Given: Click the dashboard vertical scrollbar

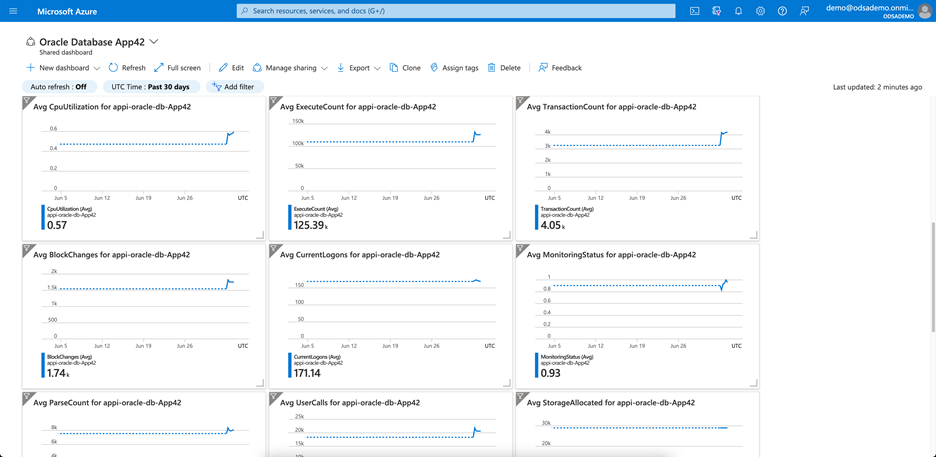Looking at the screenshot, I should pos(933,277).
